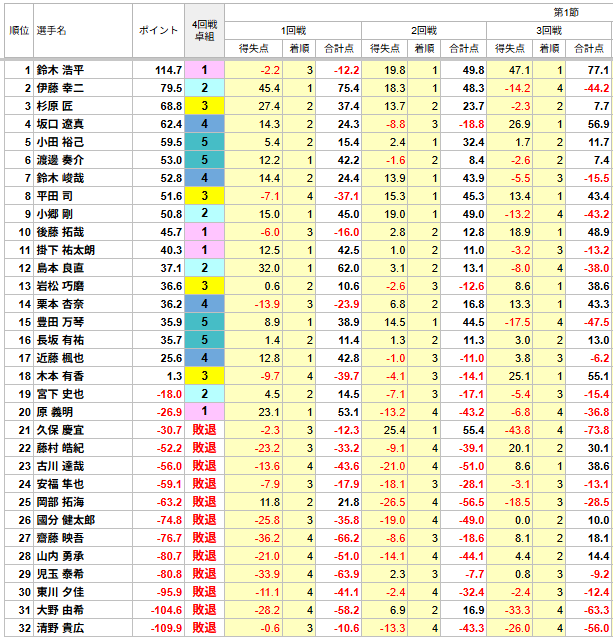
Task: Select player name 岩松 巧磨
Action: pyautogui.click(x=60, y=286)
